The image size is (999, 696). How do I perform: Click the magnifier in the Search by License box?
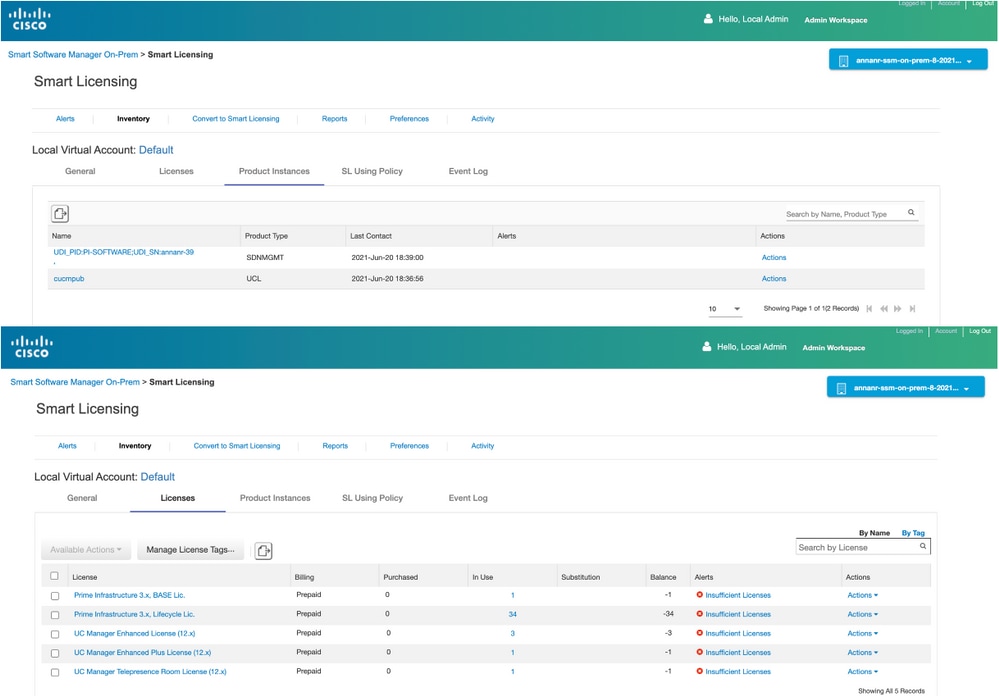pyautogui.click(x=923, y=547)
